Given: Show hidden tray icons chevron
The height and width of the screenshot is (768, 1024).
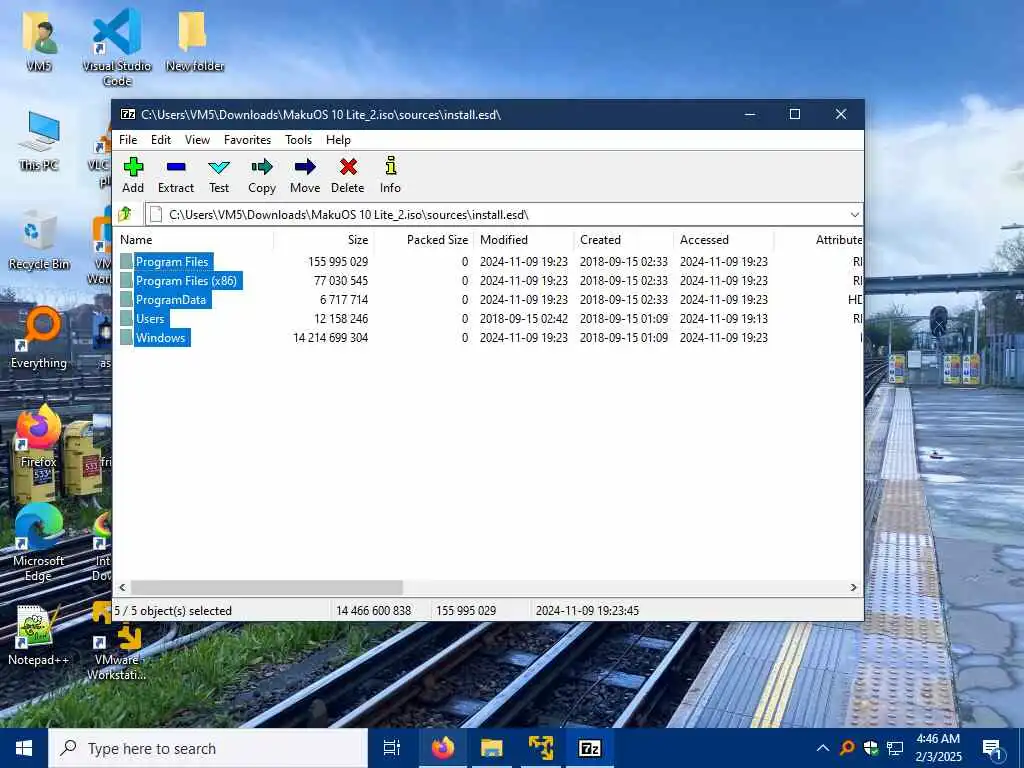Looking at the screenshot, I should [x=823, y=748].
